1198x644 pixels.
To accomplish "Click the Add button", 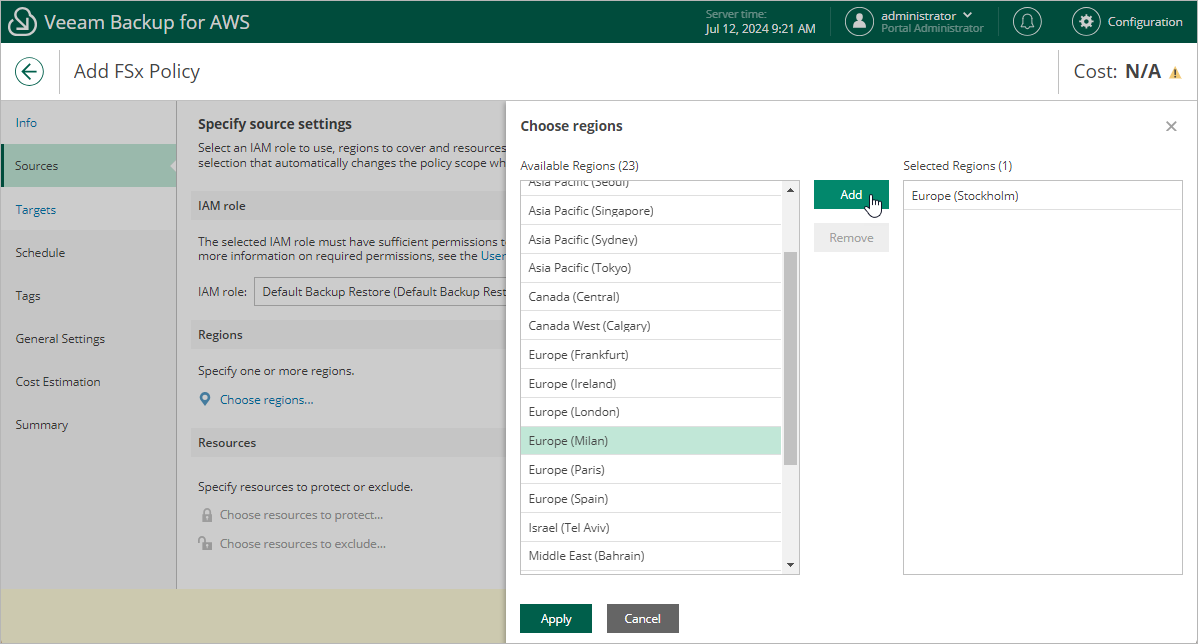I will coord(851,195).
